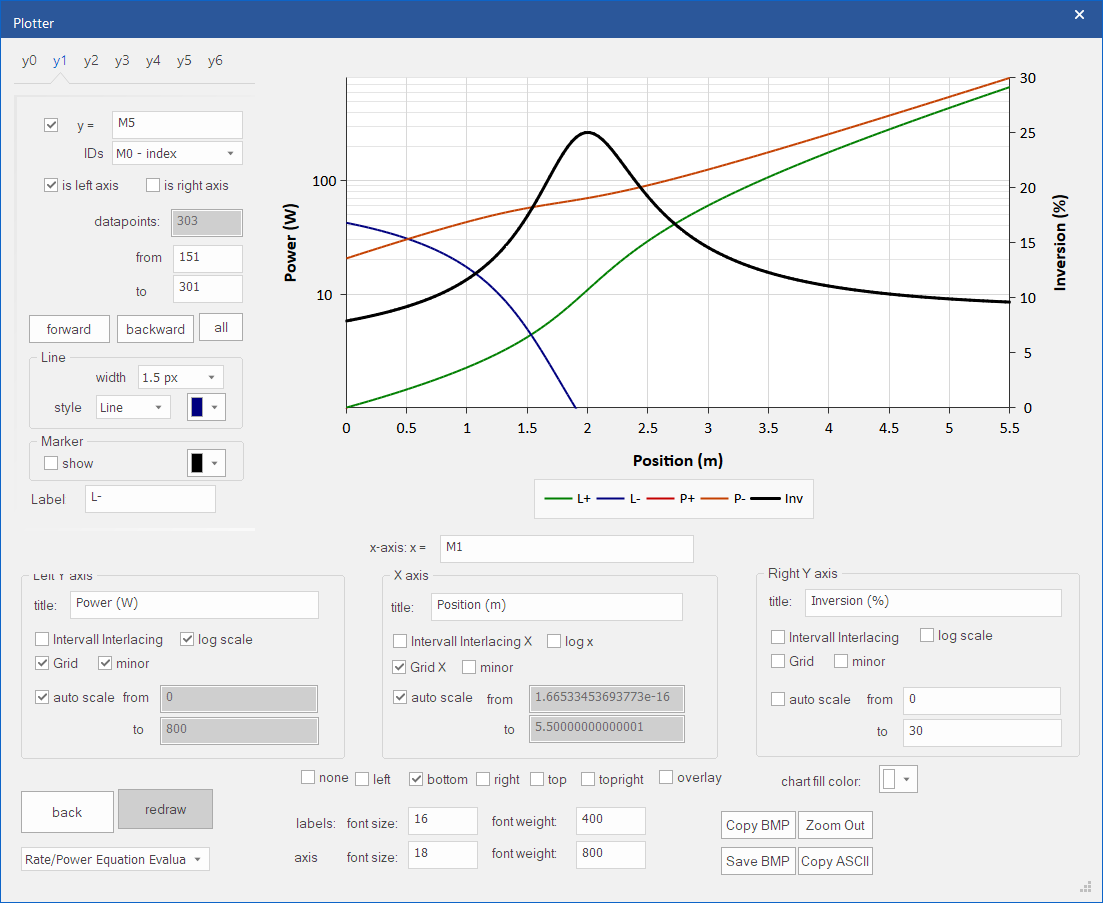The image size is (1103, 903).
Task: Open the Rate/Power Equation dropdown
Action: coord(115,859)
